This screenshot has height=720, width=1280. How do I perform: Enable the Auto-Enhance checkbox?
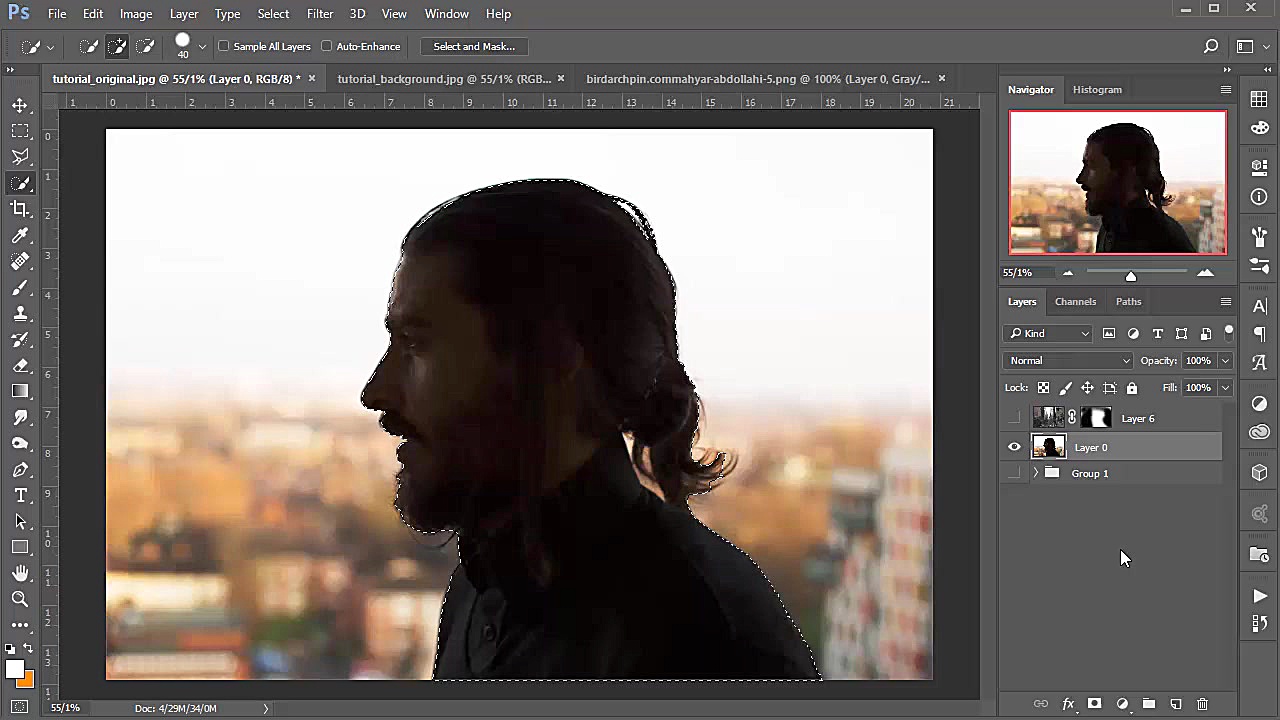click(x=327, y=46)
